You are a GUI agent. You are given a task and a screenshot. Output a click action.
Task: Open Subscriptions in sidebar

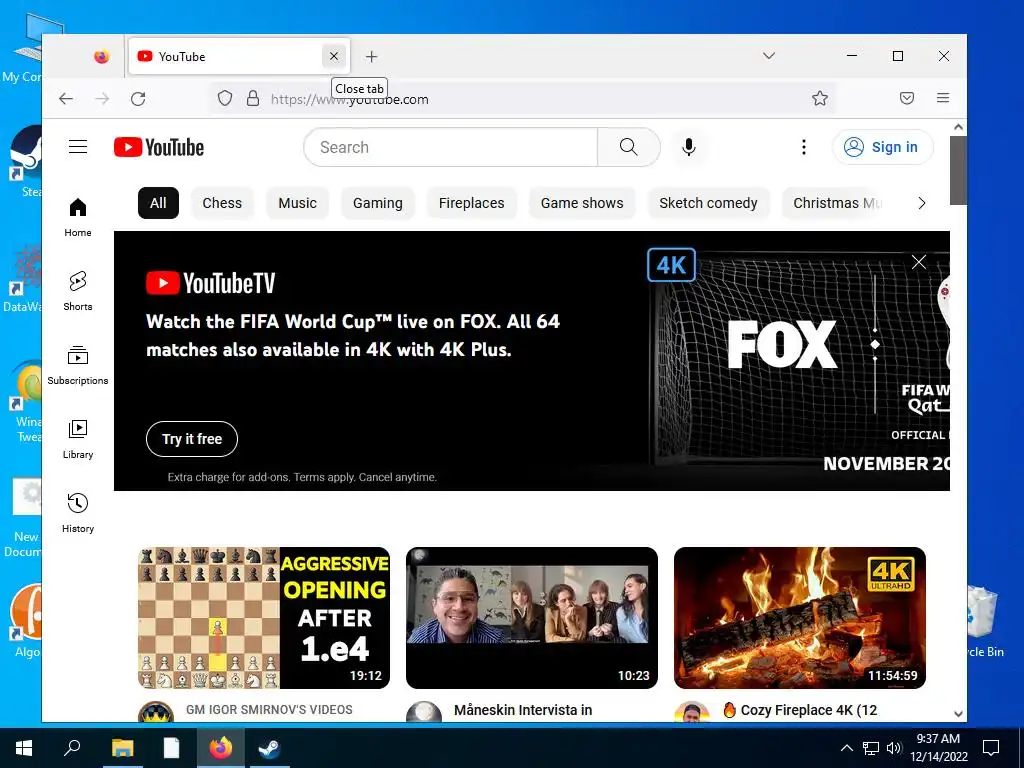[x=78, y=365]
